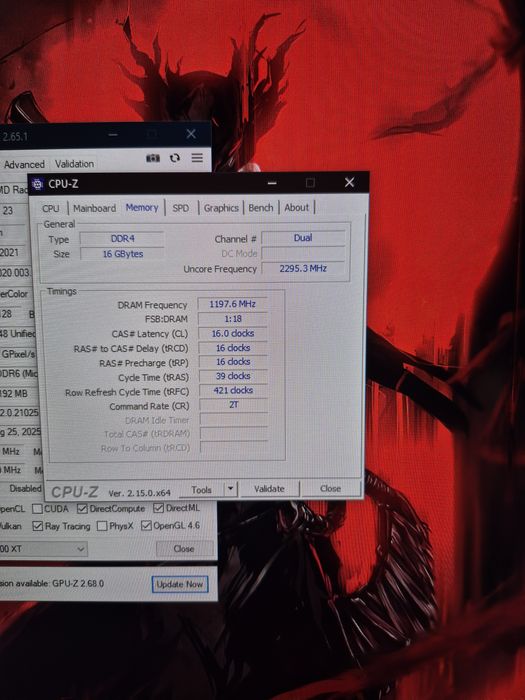Image resolution: width=525 pixels, height=700 pixels.
Task: Open the Mainboard tab in CPU-Z
Action: (x=94, y=208)
